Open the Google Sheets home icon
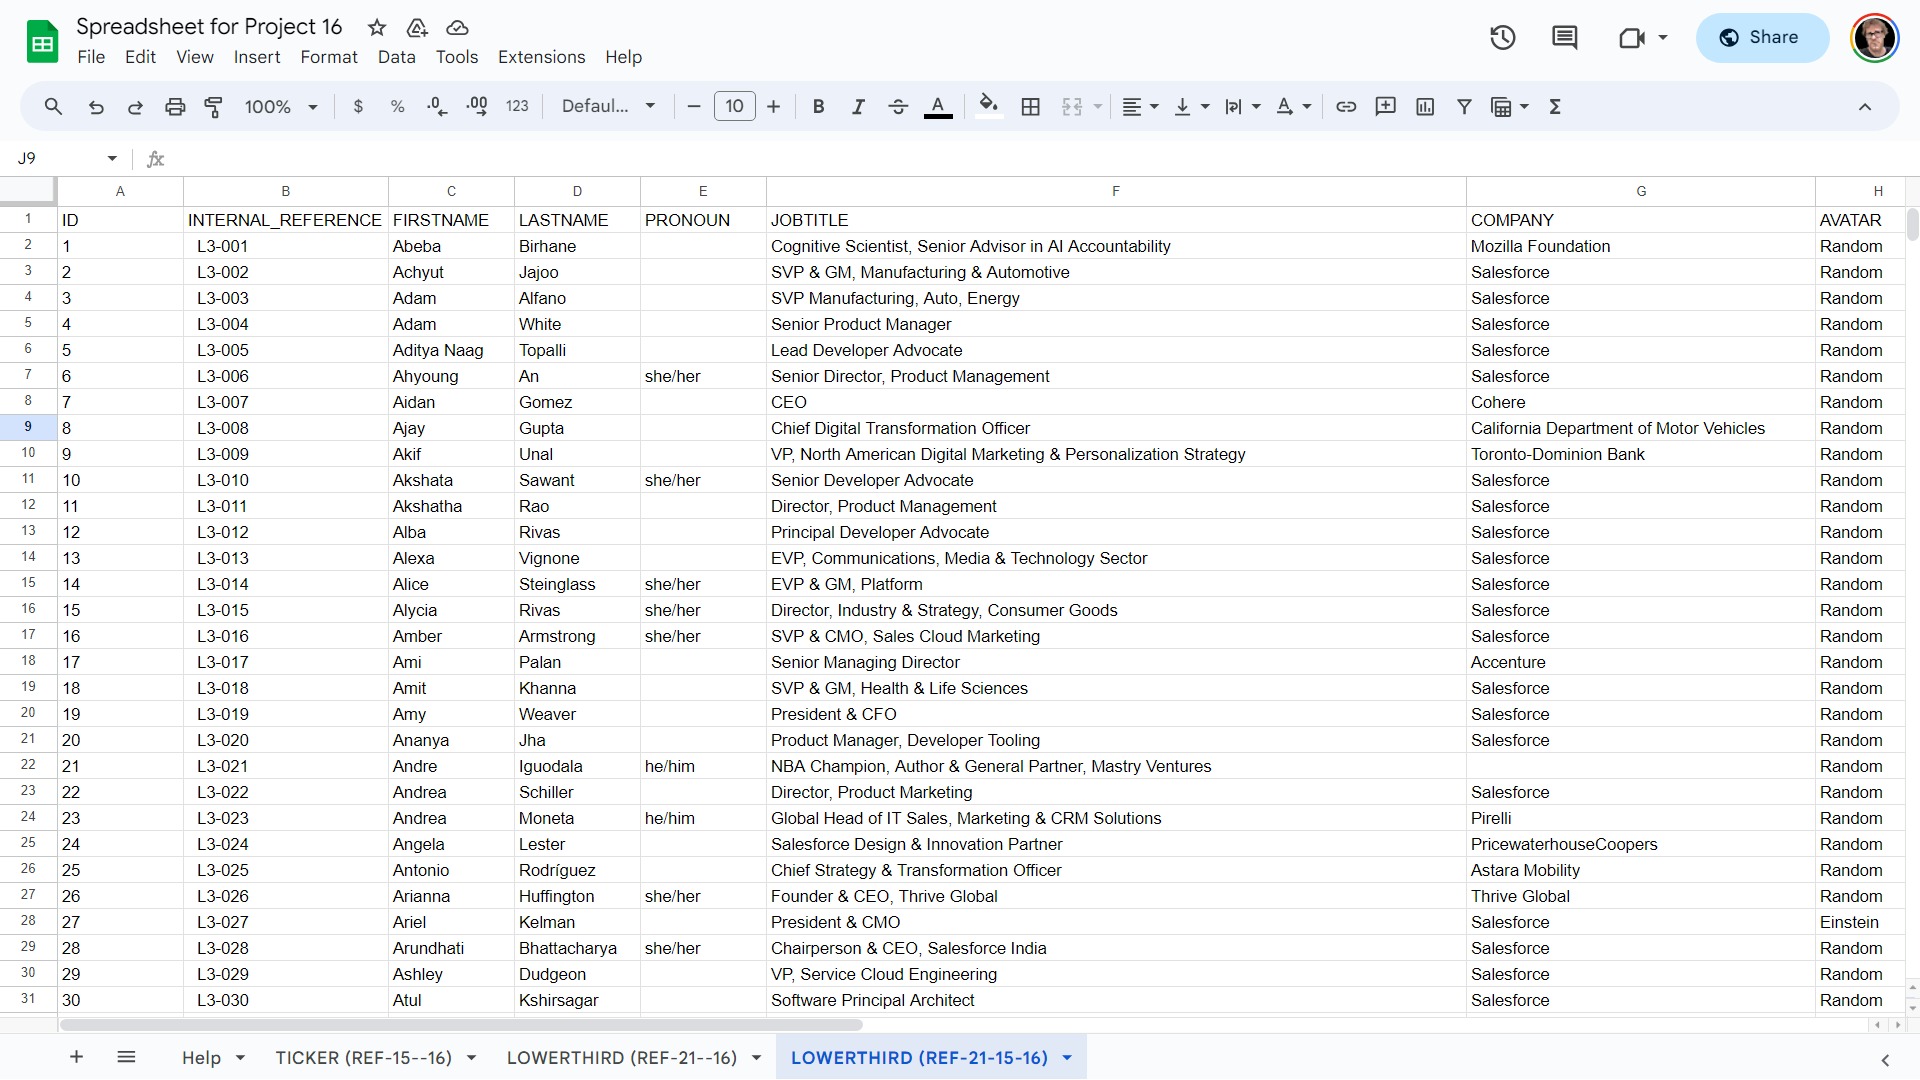 coord(42,41)
